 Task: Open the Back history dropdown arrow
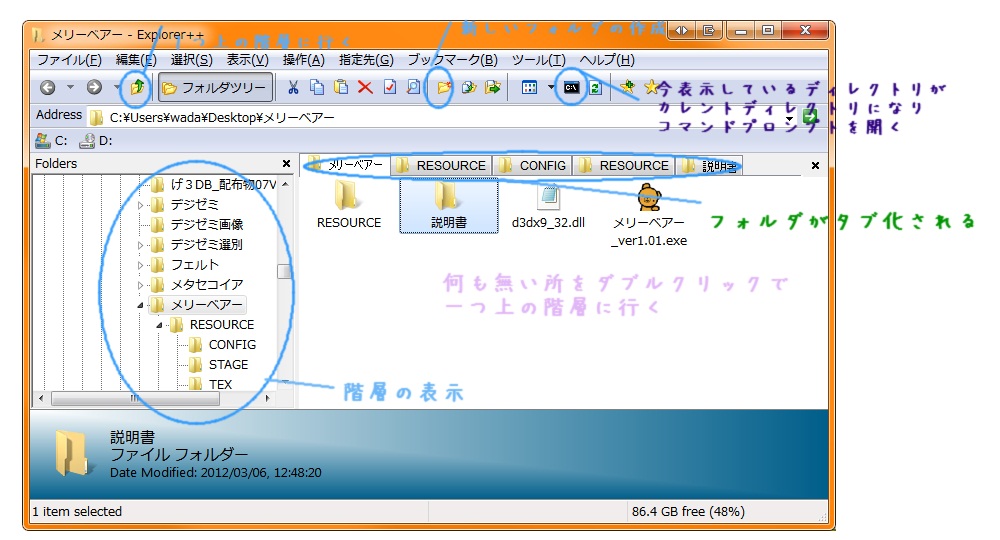(x=70, y=87)
